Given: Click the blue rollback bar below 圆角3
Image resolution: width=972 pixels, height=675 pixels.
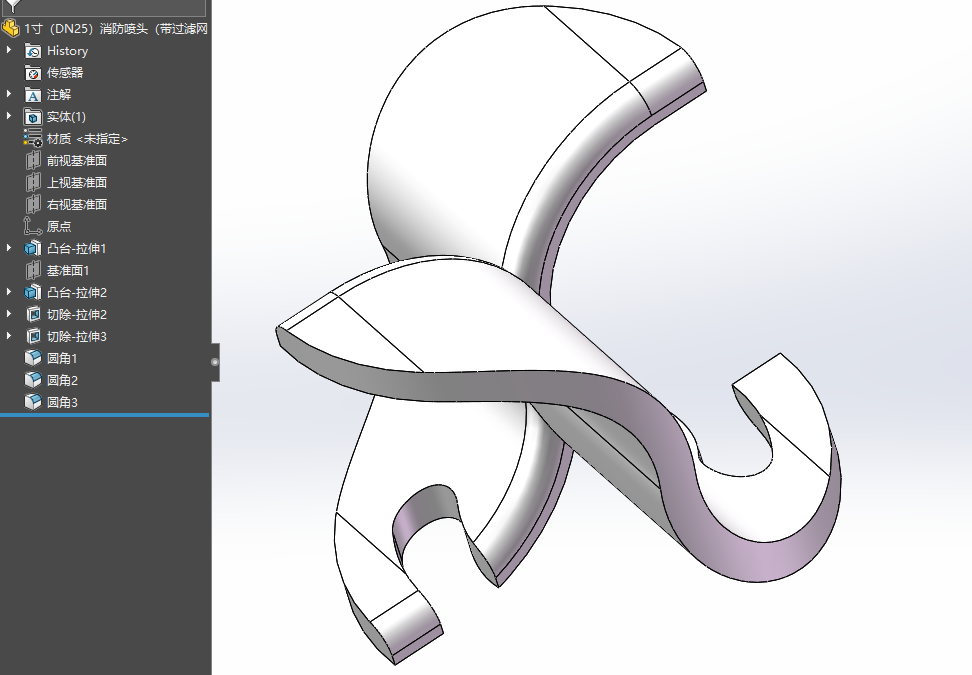Looking at the screenshot, I should (104, 415).
